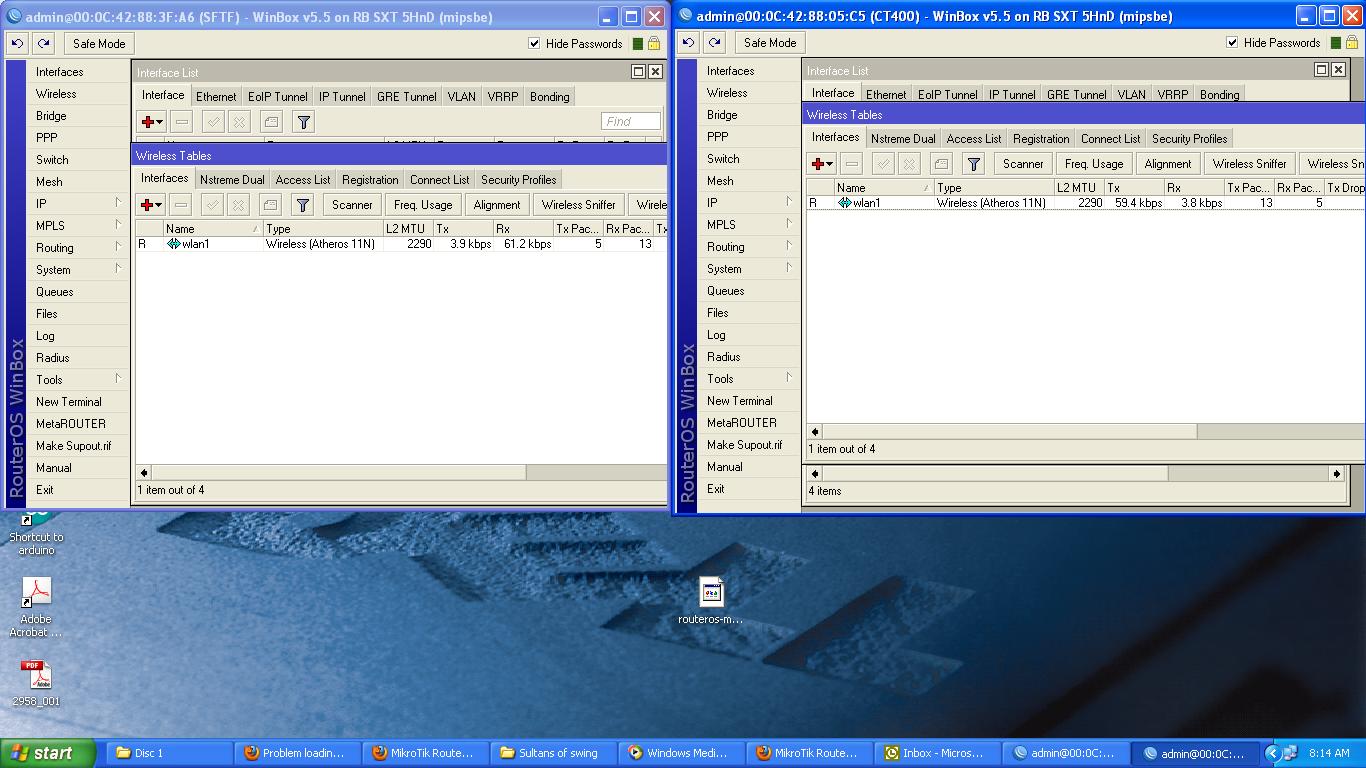The width and height of the screenshot is (1366, 768).
Task: Click comment icon in SFTF Wireless Tables
Action: 270,205
